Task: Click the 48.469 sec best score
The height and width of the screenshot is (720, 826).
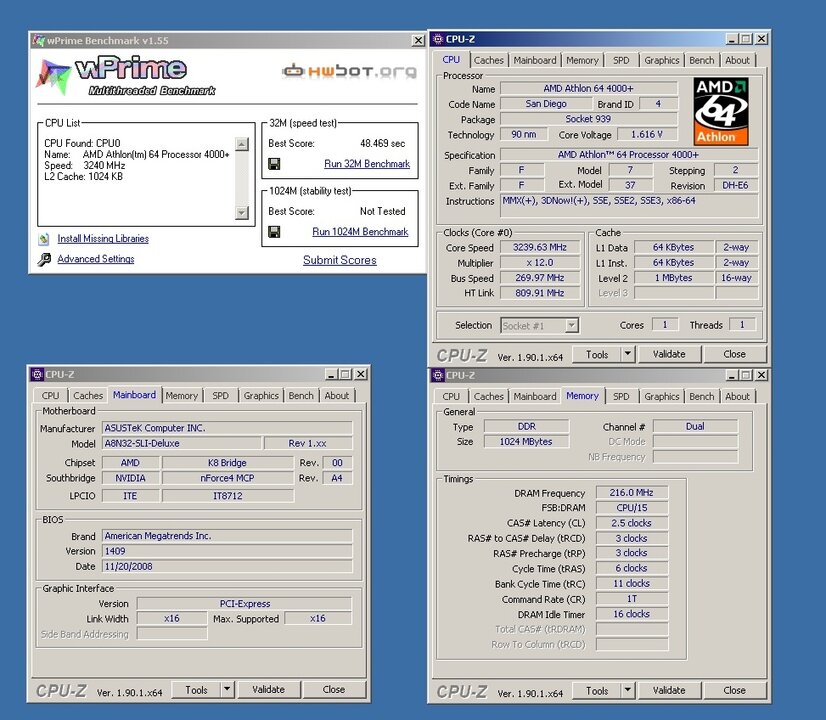Action: 382,143
